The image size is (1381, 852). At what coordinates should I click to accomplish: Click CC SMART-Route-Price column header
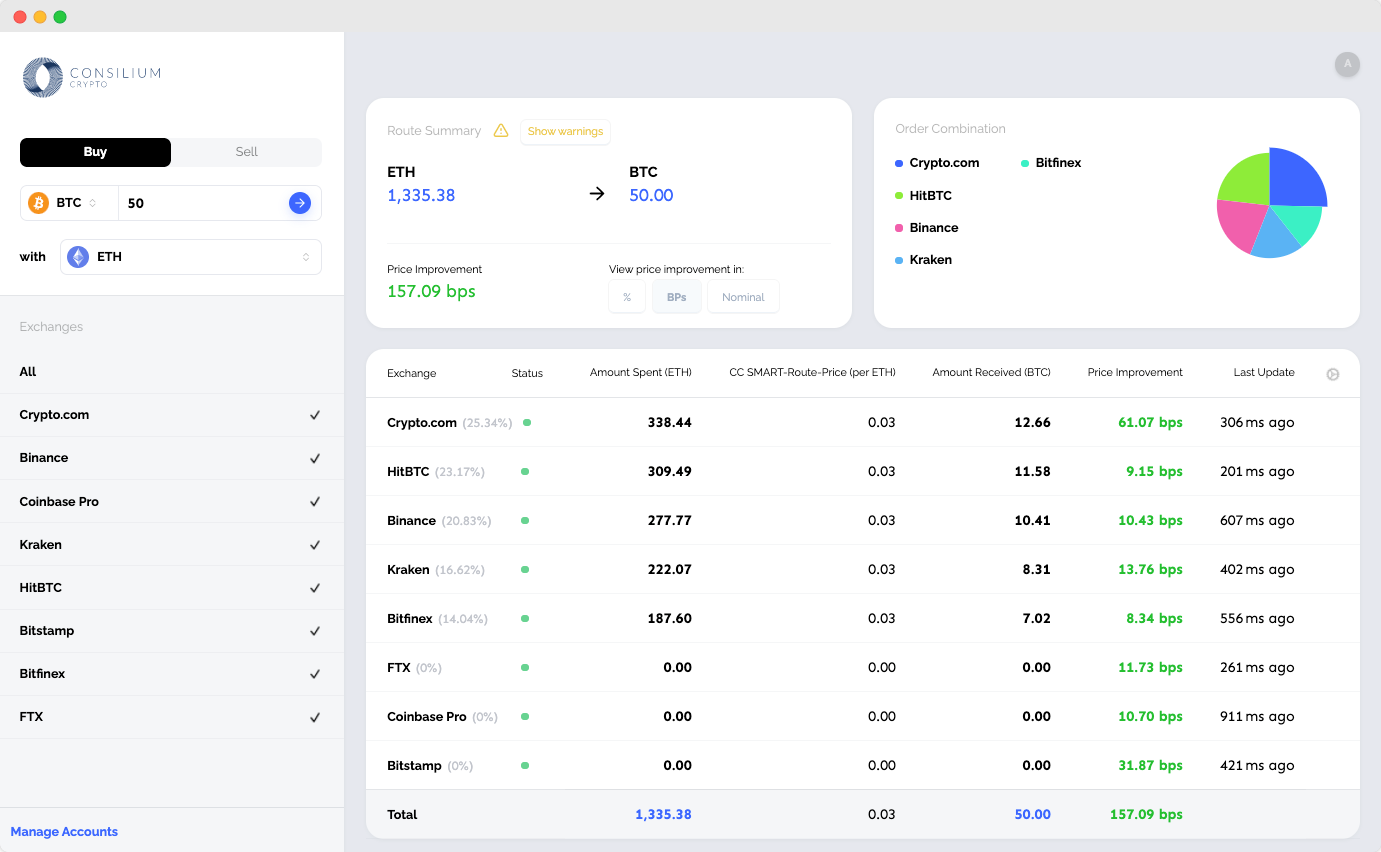[x=812, y=373]
